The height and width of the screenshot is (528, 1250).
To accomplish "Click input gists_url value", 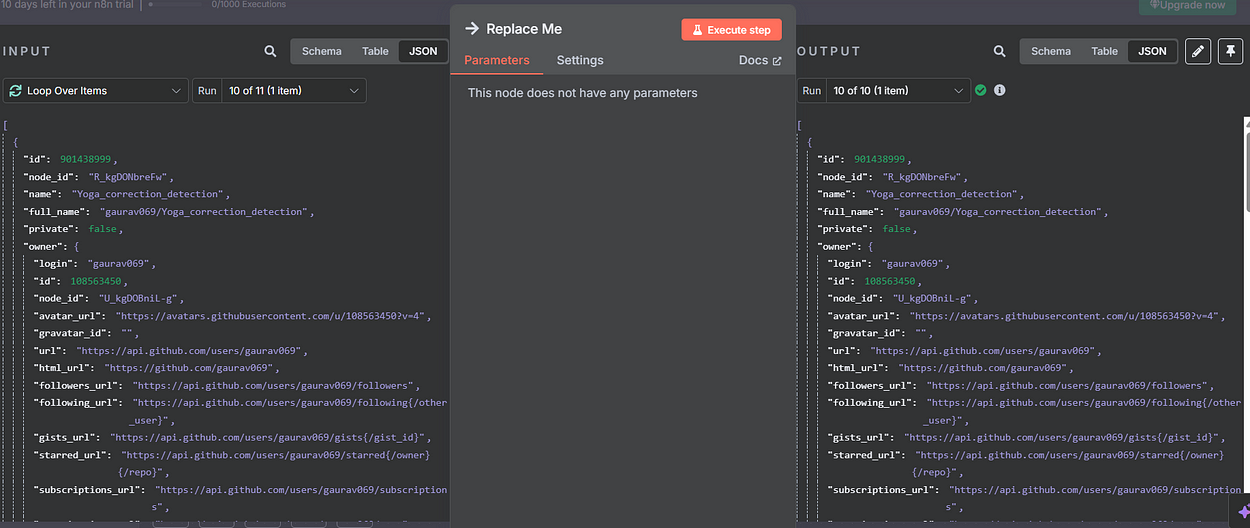I will click(x=270, y=438).
